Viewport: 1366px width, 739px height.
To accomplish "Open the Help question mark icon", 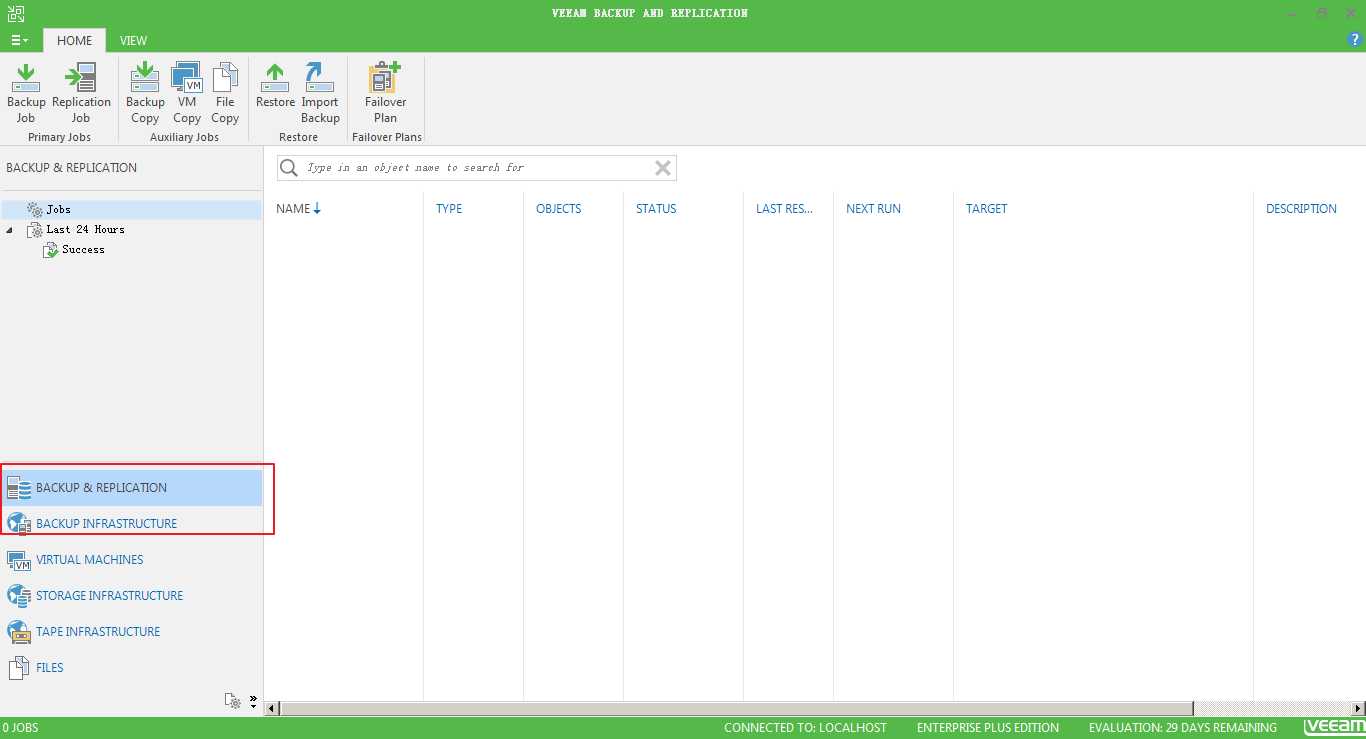I will point(1356,40).
